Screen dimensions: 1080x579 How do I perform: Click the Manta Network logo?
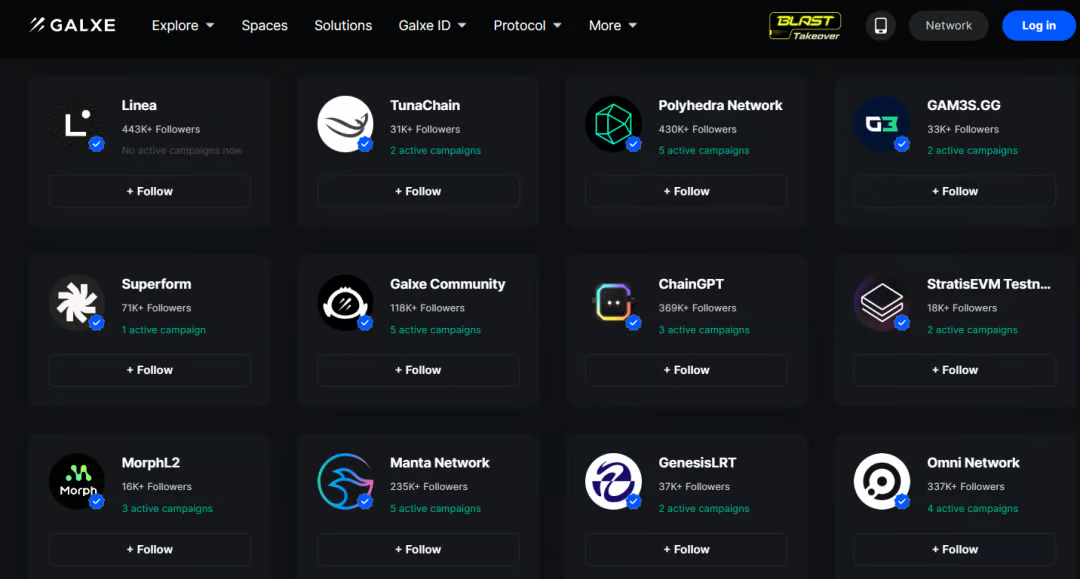345,481
